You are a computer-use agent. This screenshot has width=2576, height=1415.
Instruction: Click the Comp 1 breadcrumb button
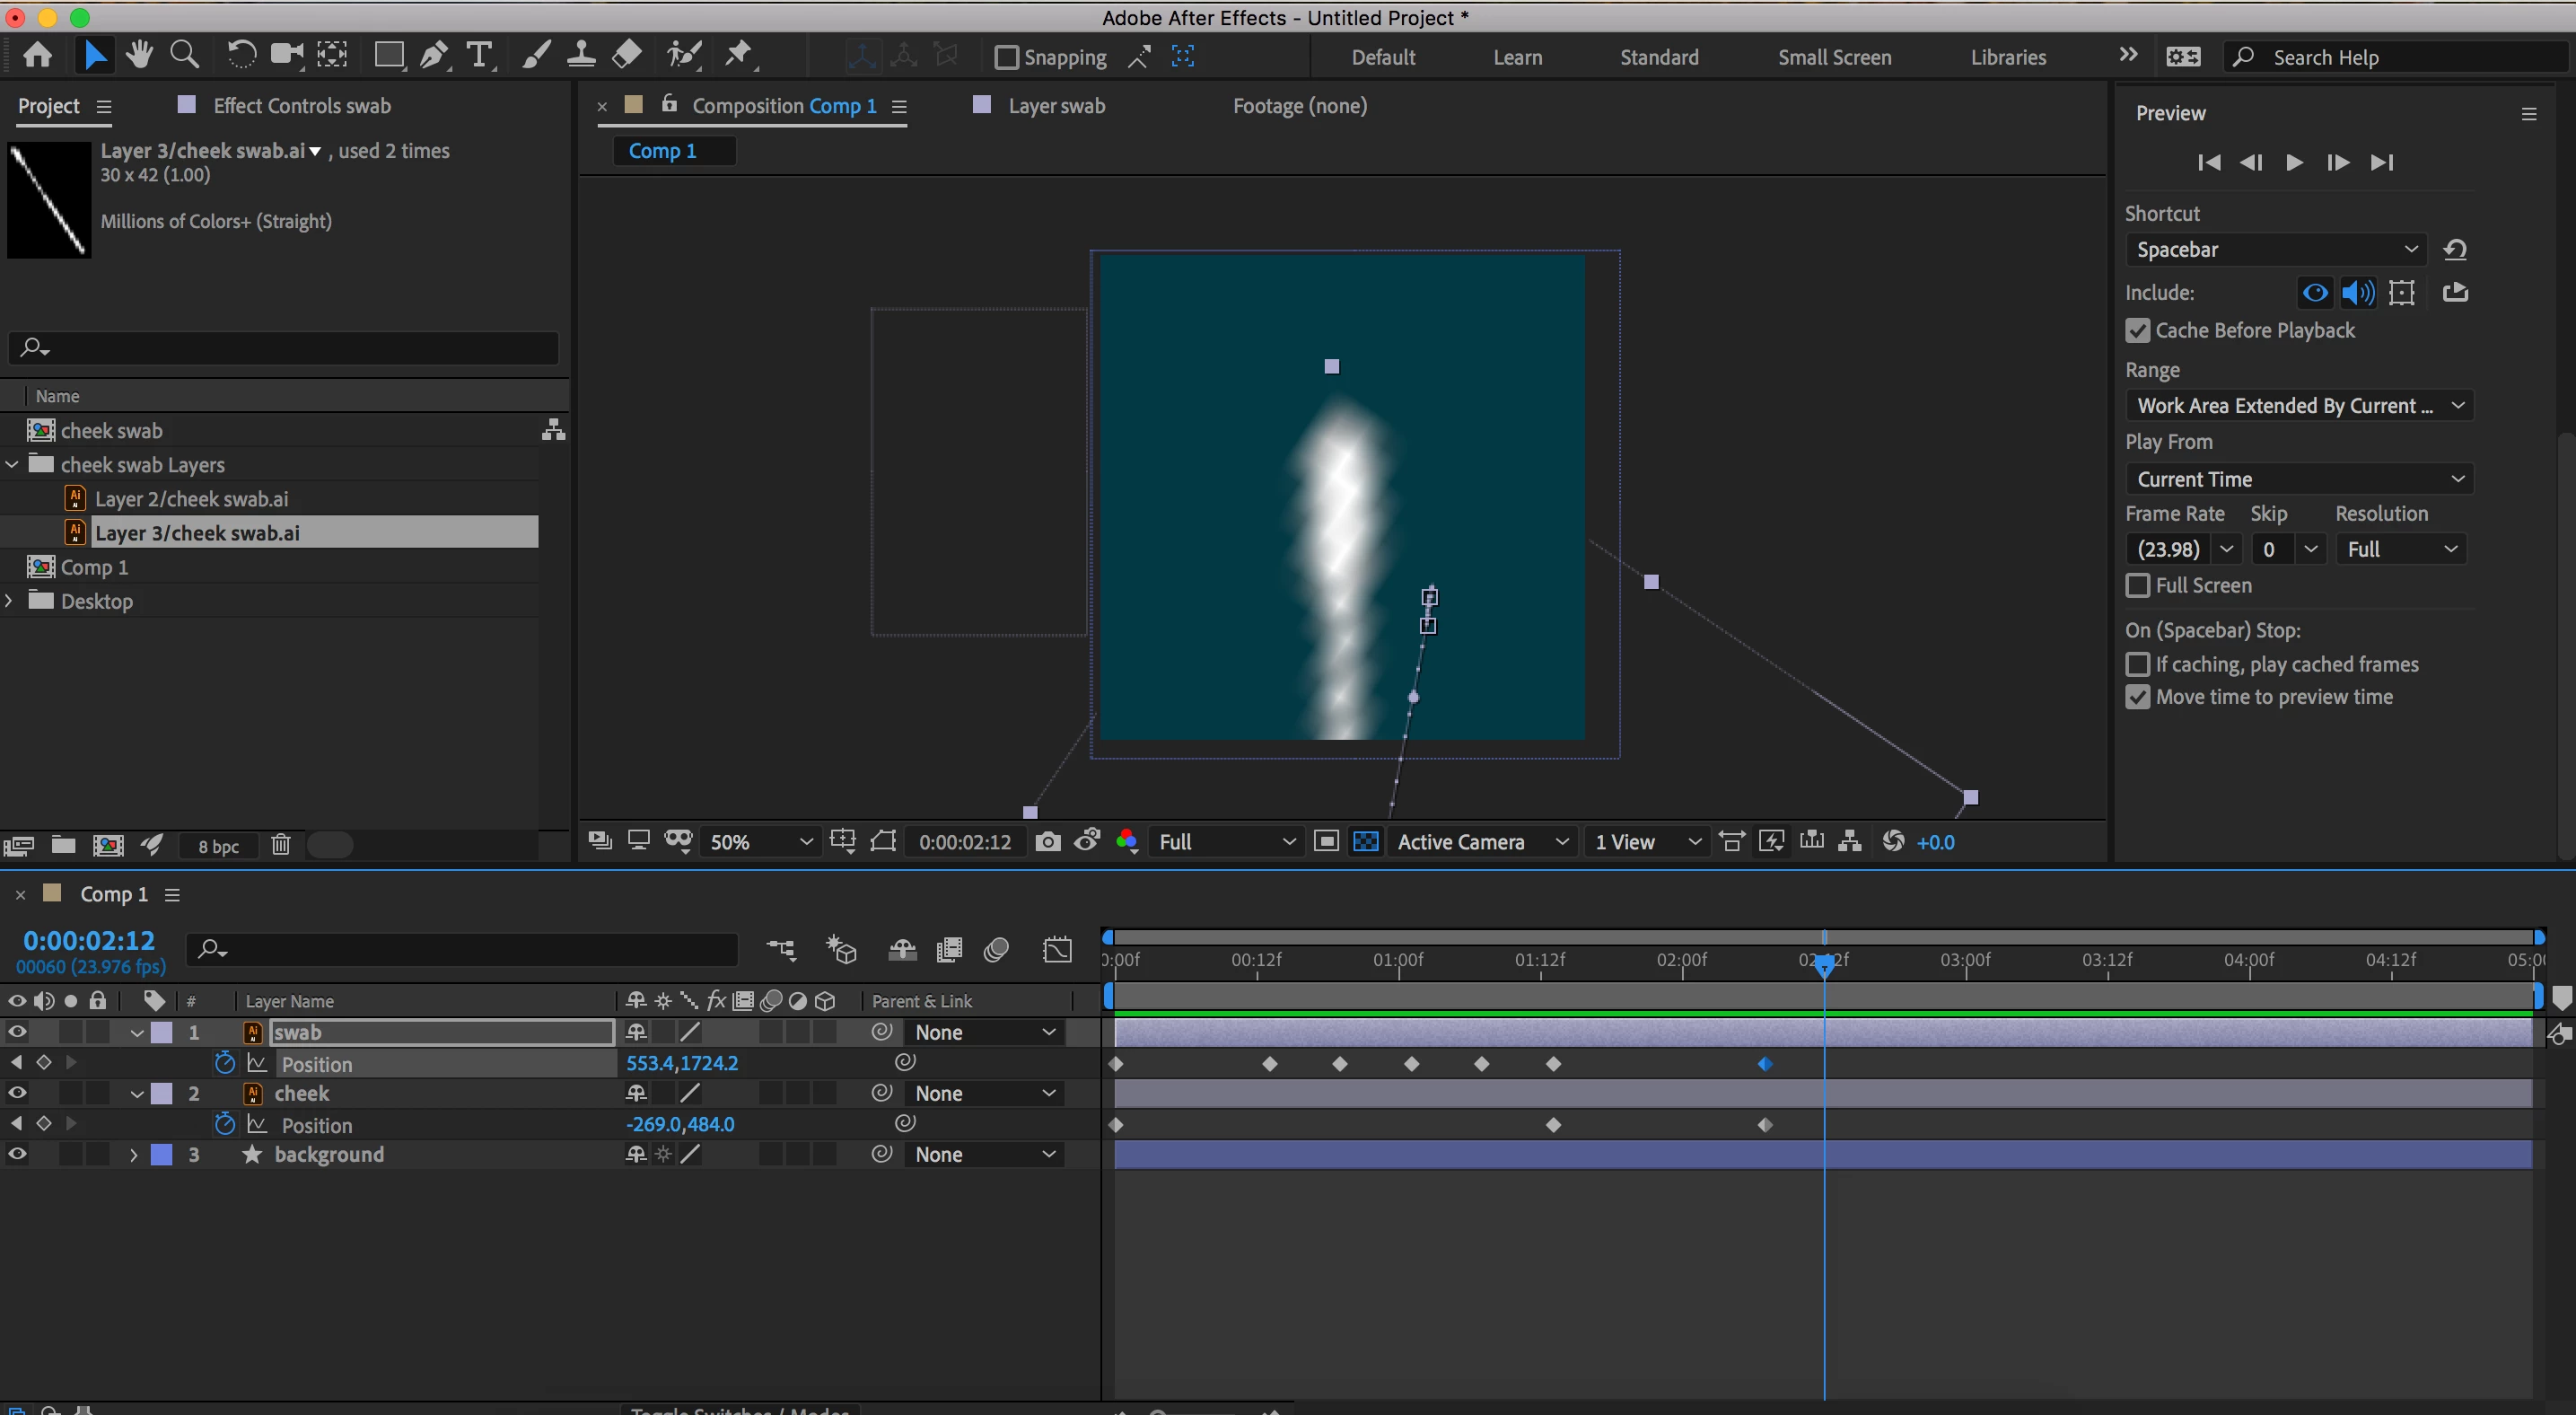tap(662, 151)
